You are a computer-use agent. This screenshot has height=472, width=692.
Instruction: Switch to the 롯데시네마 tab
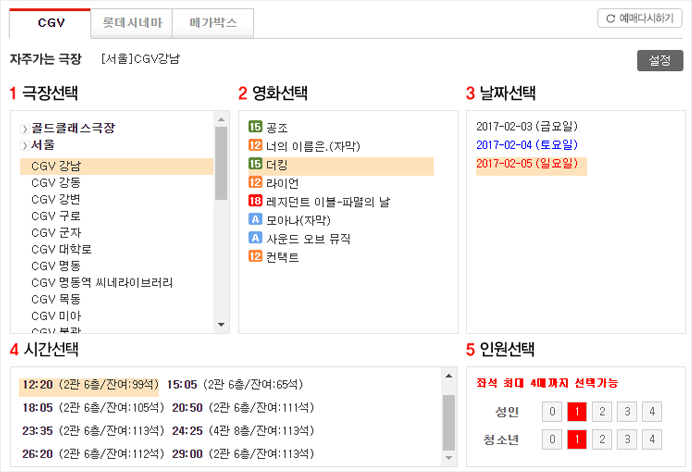(x=132, y=23)
